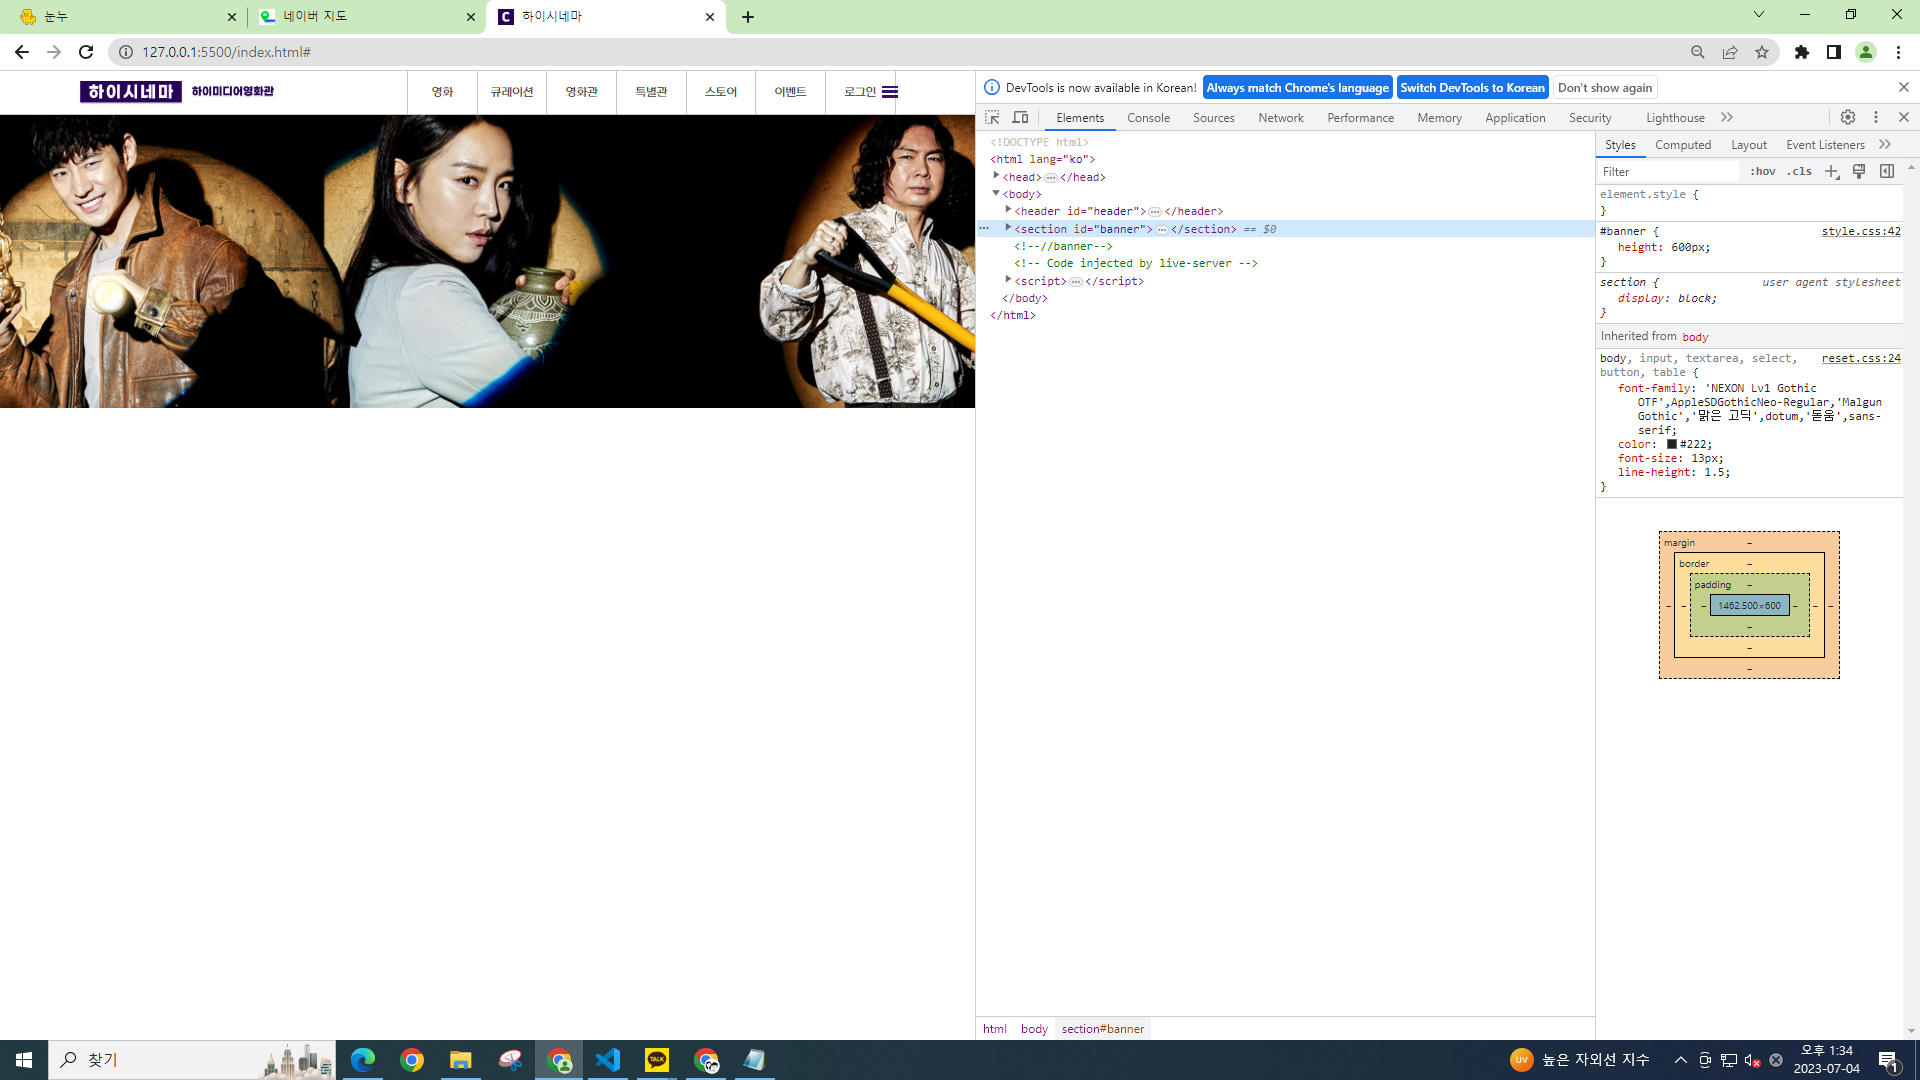Toggle the device toolbar icon

coord(1020,118)
